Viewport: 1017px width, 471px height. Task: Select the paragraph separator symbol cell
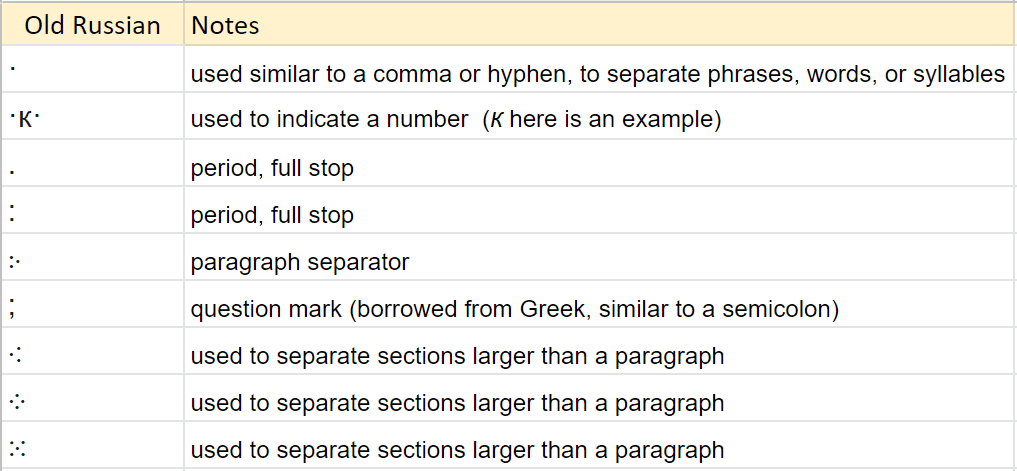click(x=92, y=256)
